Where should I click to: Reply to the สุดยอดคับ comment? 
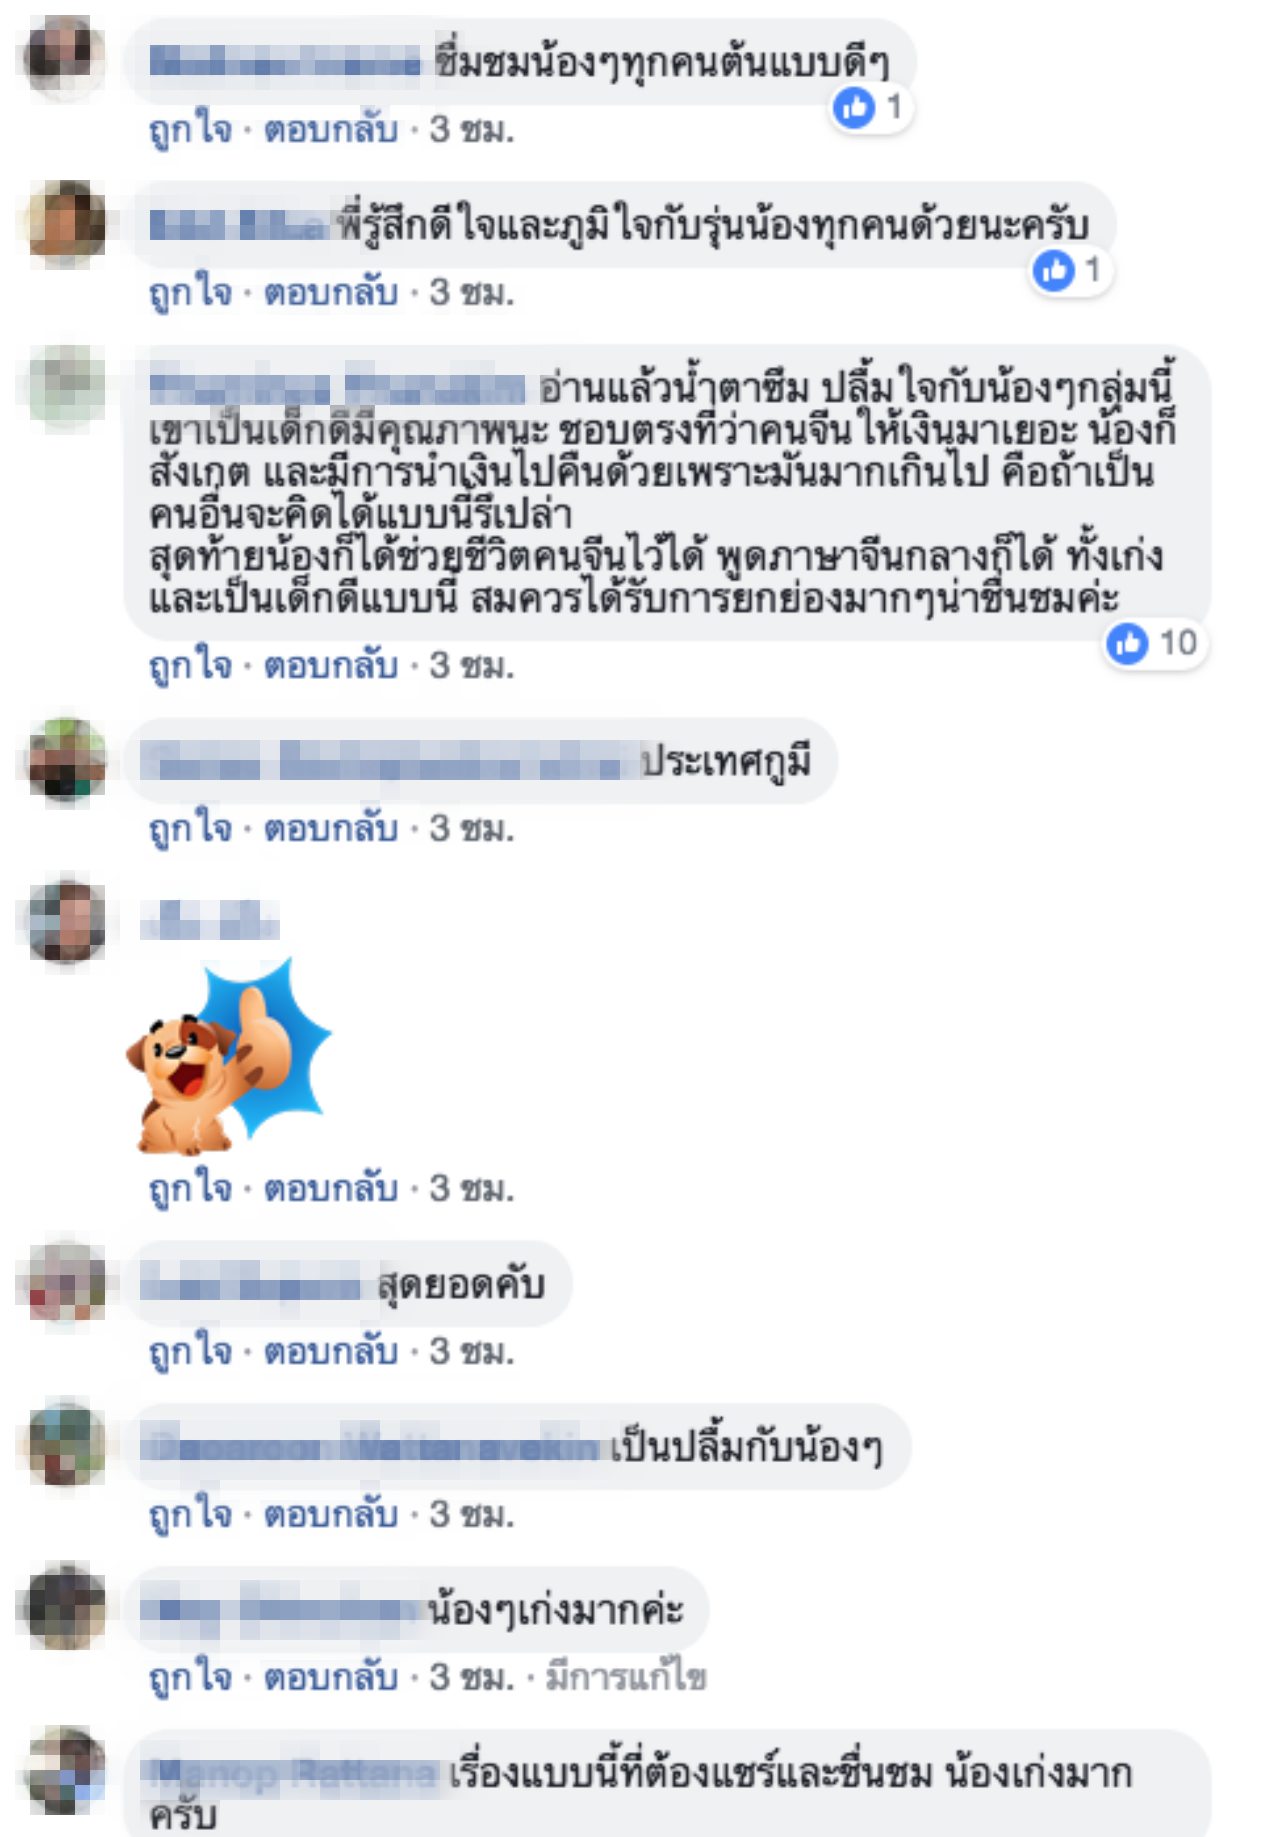tap(331, 1352)
